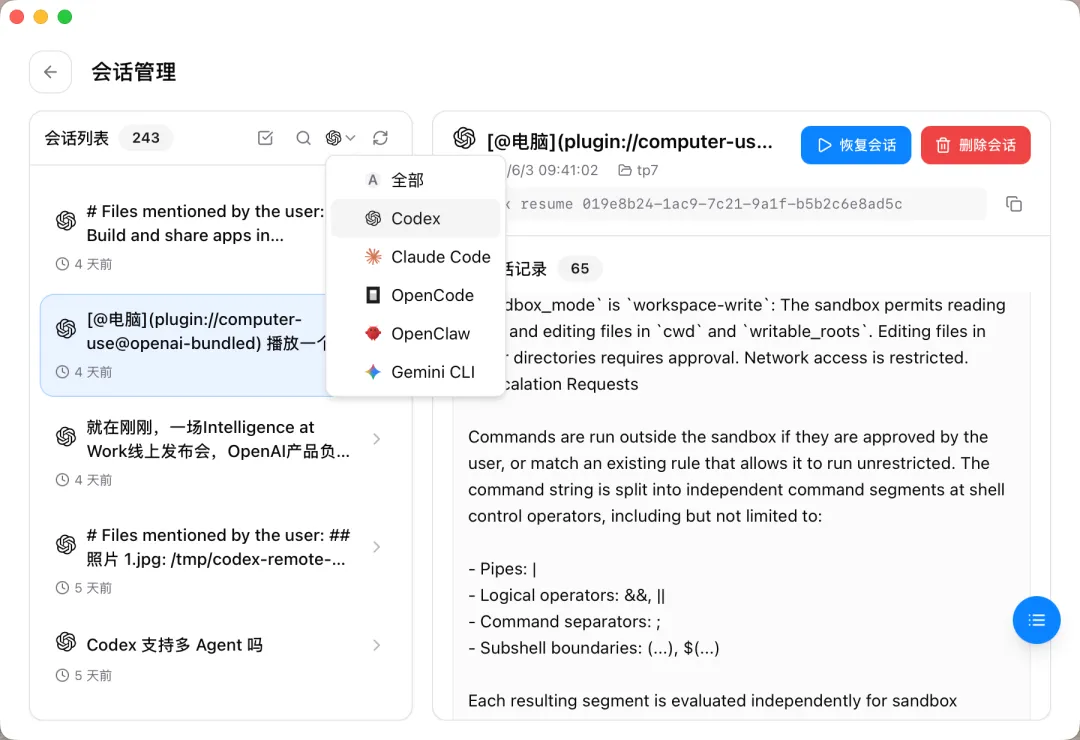
Task: Choose OpenClaw in the filter menu
Action: [x=416, y=333]
